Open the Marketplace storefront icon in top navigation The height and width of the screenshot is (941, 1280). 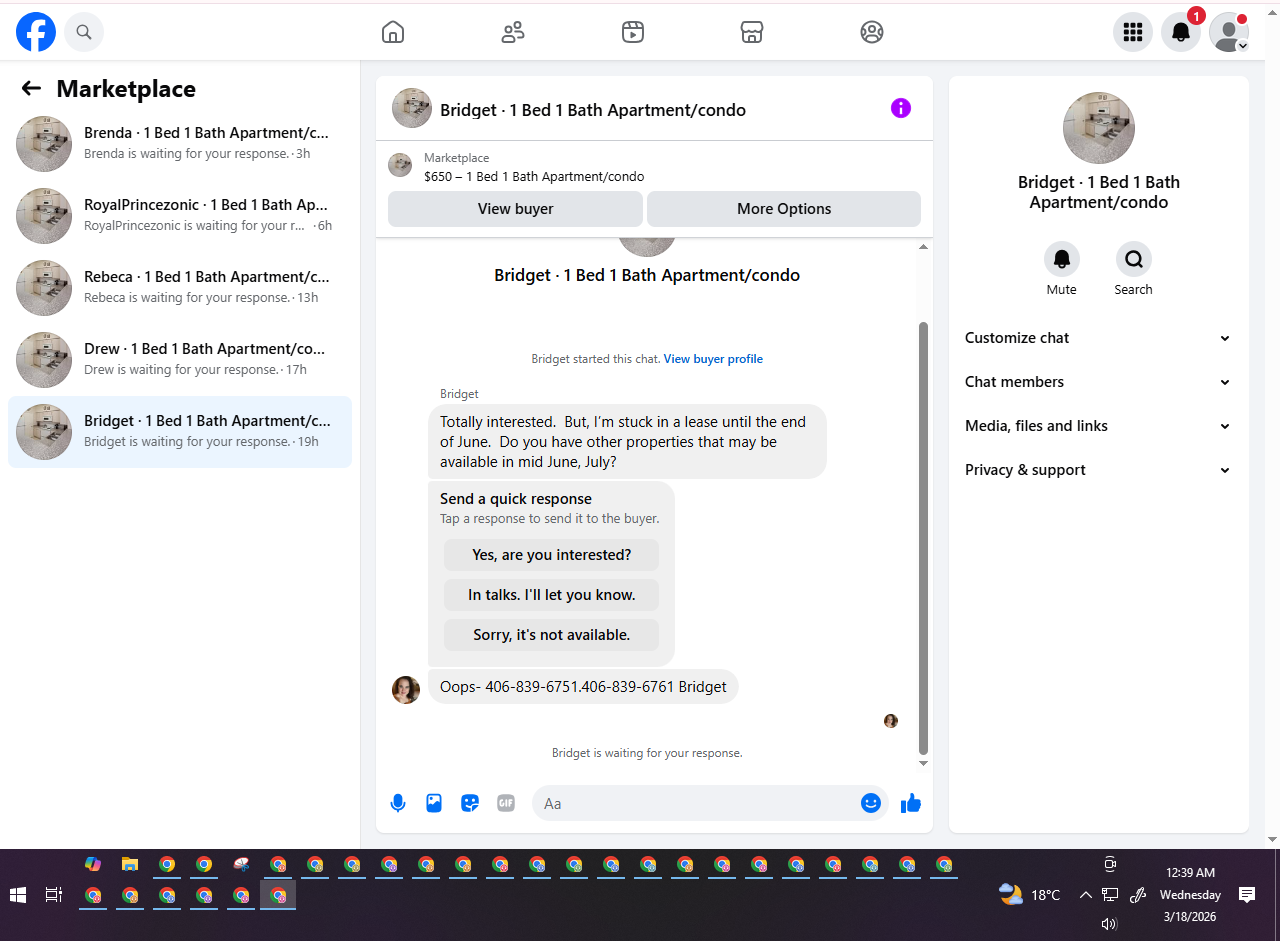[x=752, y=33]
